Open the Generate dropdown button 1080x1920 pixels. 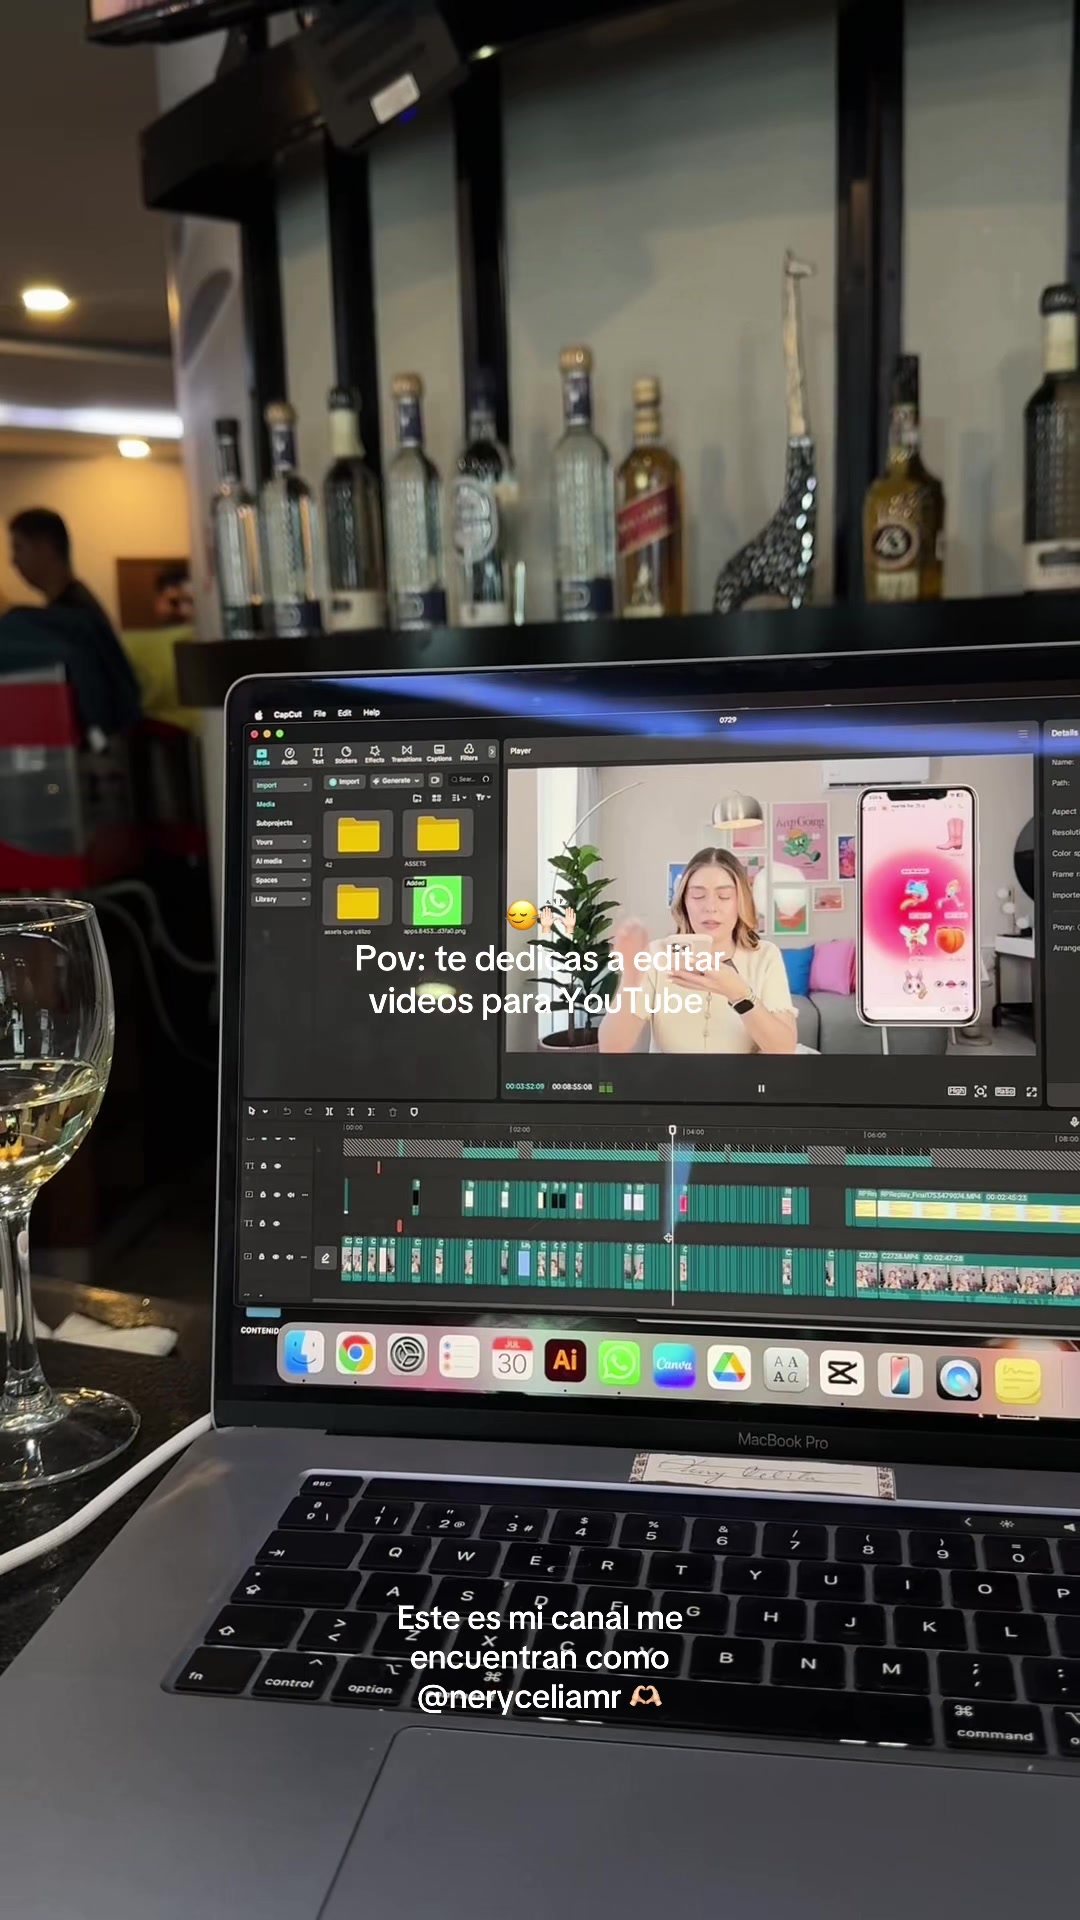point(397,780)
